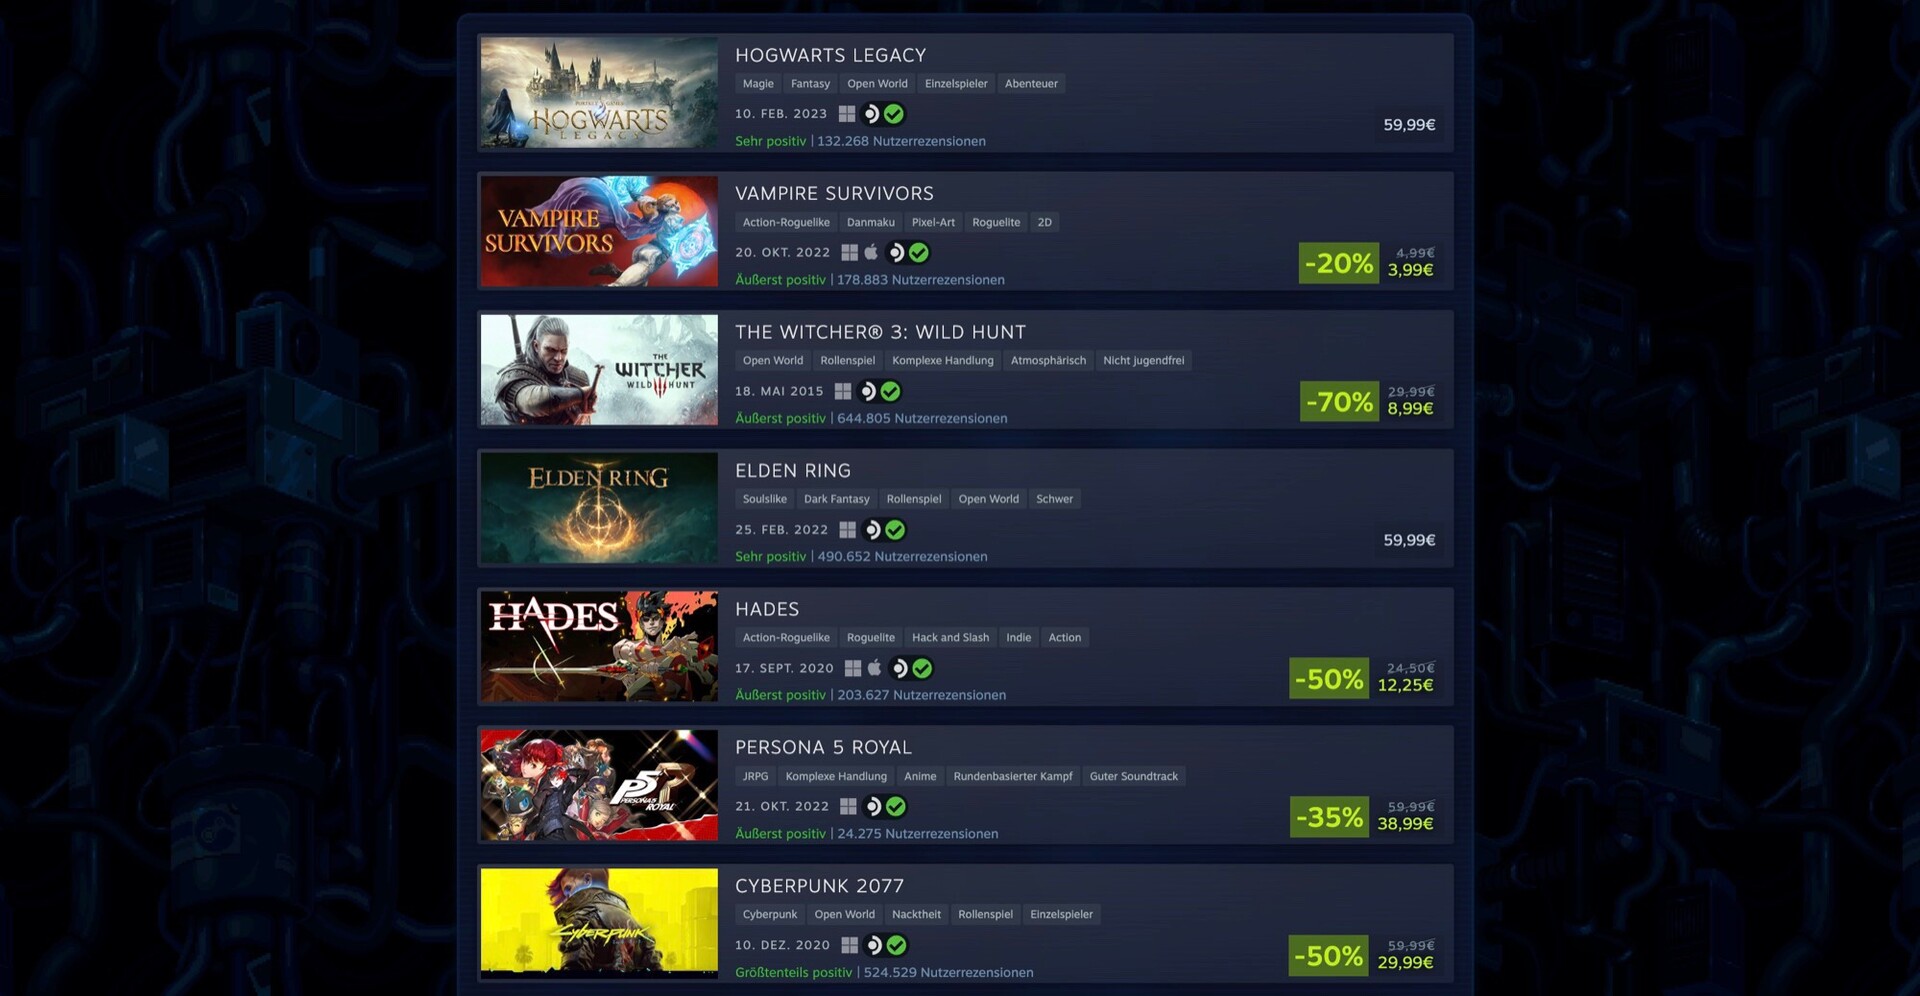Click the -50% discount badge on Hades
Viewport: 1920px width, 996px height.
coord(1329,678)
